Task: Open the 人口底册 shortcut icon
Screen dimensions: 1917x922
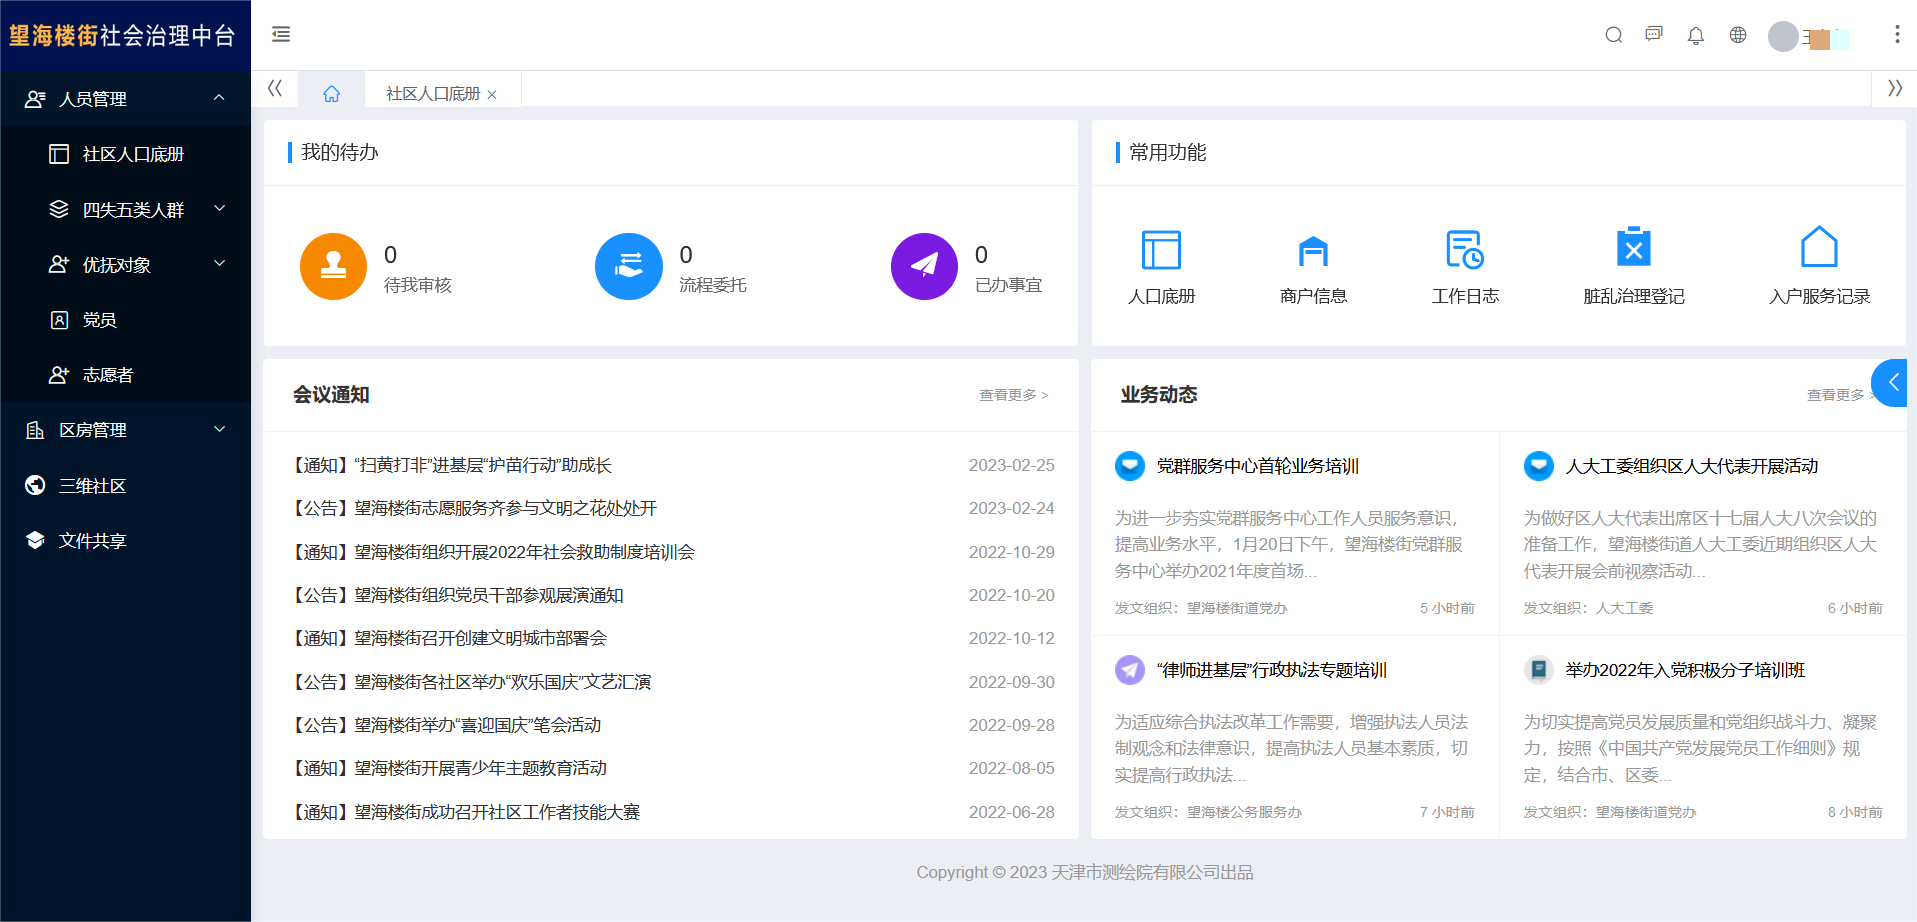Action: point(1161,250)
